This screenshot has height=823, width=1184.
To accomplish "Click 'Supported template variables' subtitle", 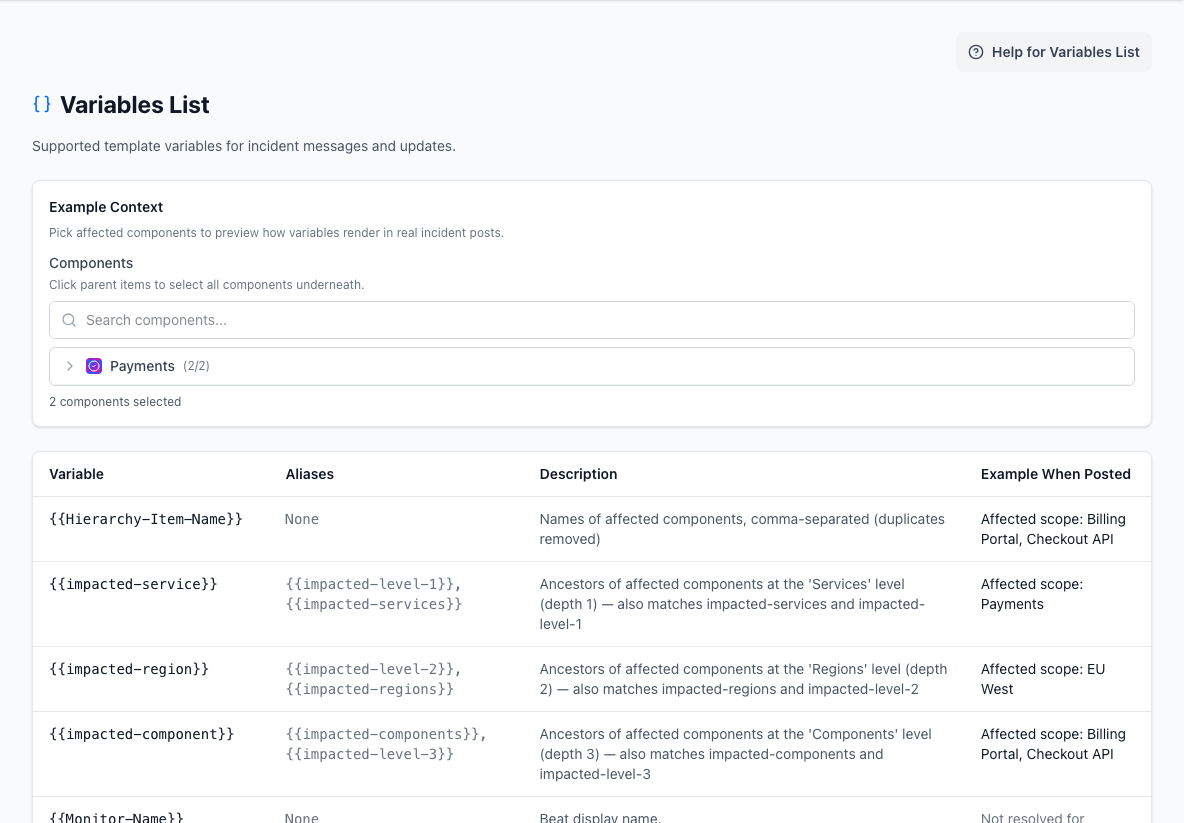I will [244, 146].
